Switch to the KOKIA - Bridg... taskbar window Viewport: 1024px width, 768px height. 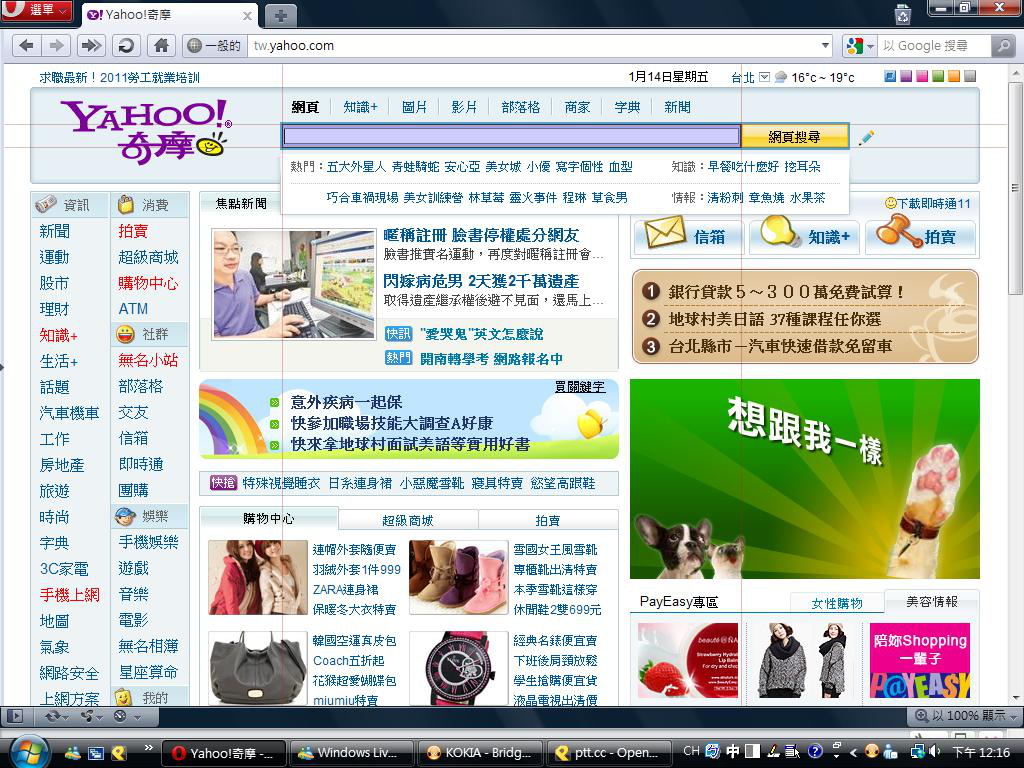[x=480, y=753]
